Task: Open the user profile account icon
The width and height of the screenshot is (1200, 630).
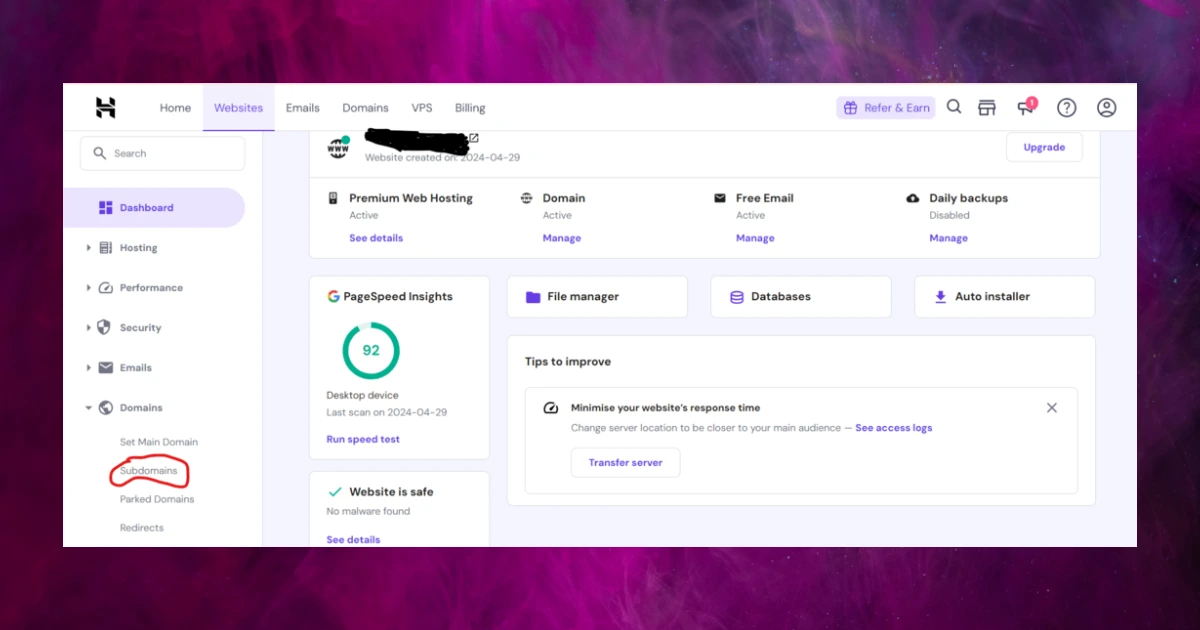Action: point(1106,108)
